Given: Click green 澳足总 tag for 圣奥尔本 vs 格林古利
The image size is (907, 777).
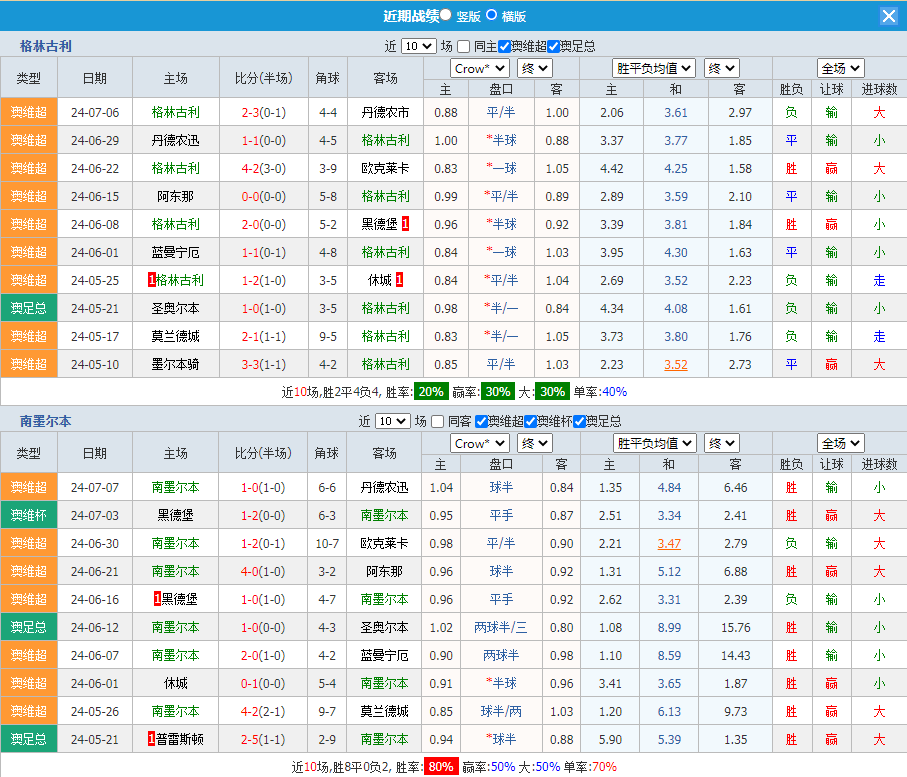Looking at the screenshot, I should point(29,308).
